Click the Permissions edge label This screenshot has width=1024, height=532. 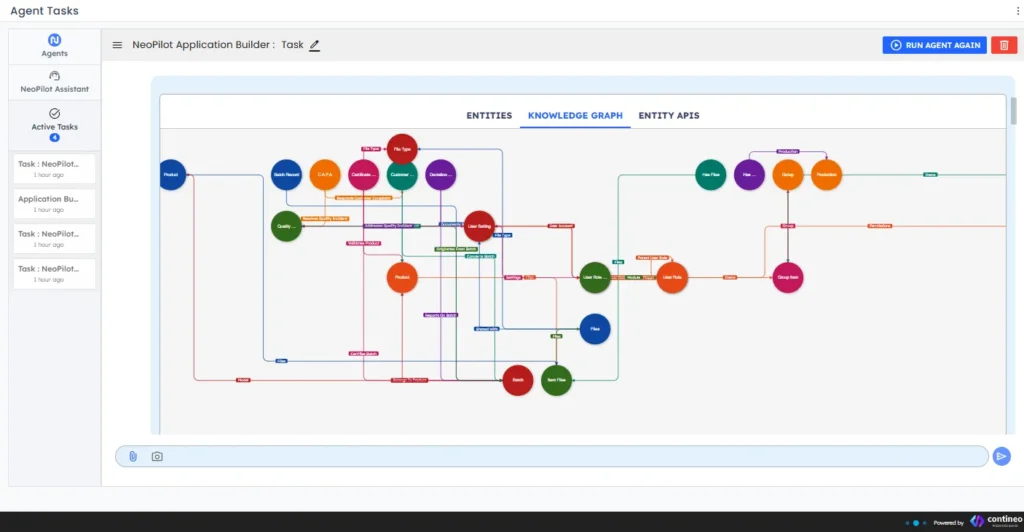[x=880, y=226]
